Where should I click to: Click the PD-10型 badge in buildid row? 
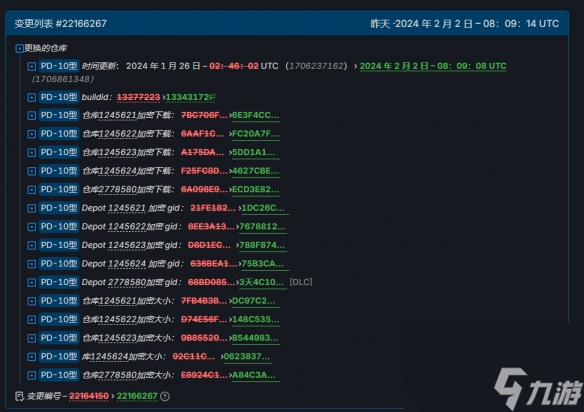click(x=59, y=97)
